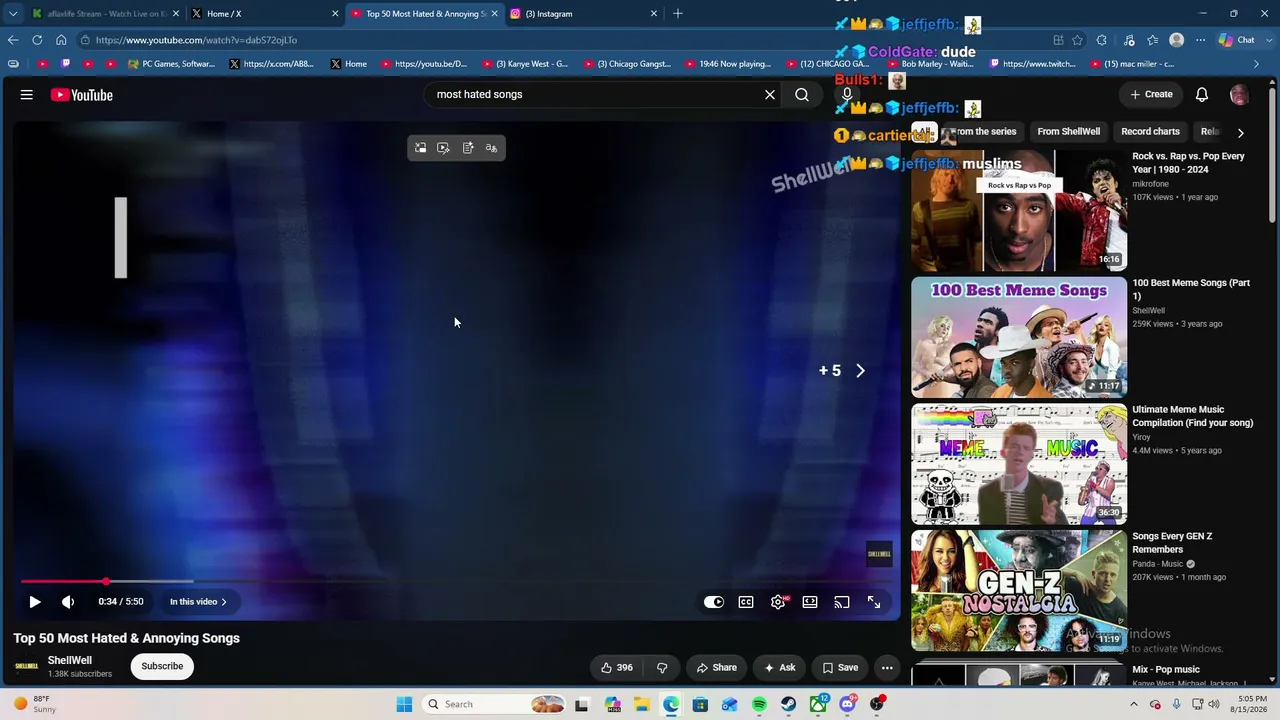Expand the In this video chapters
Screen dimensions: 1280x720
198,602
